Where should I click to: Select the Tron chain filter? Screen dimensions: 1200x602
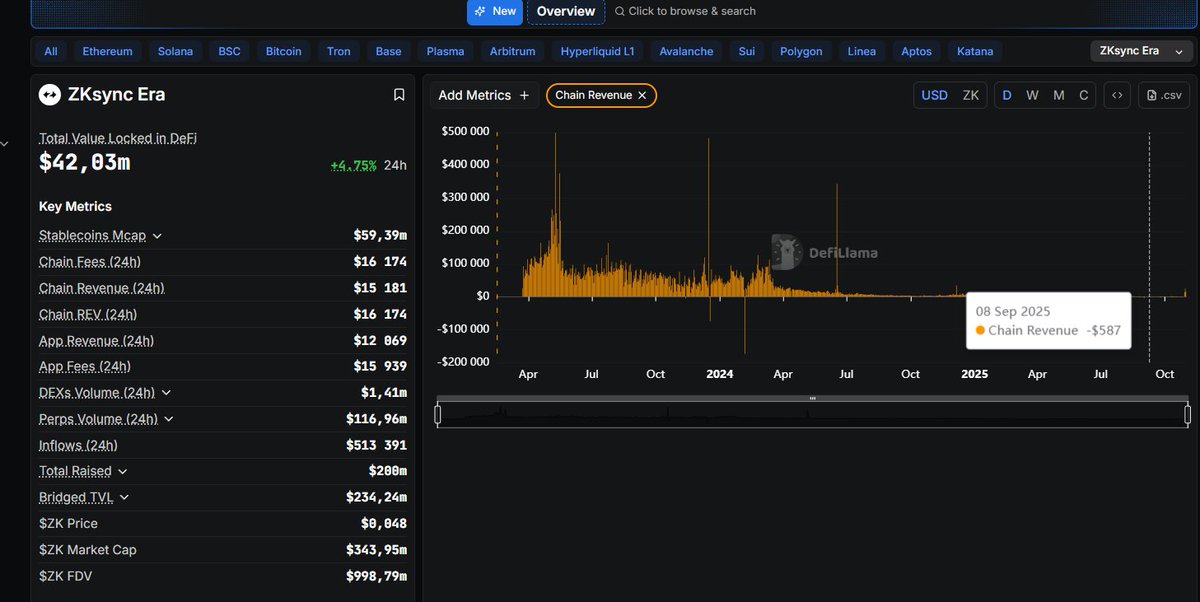339,51
